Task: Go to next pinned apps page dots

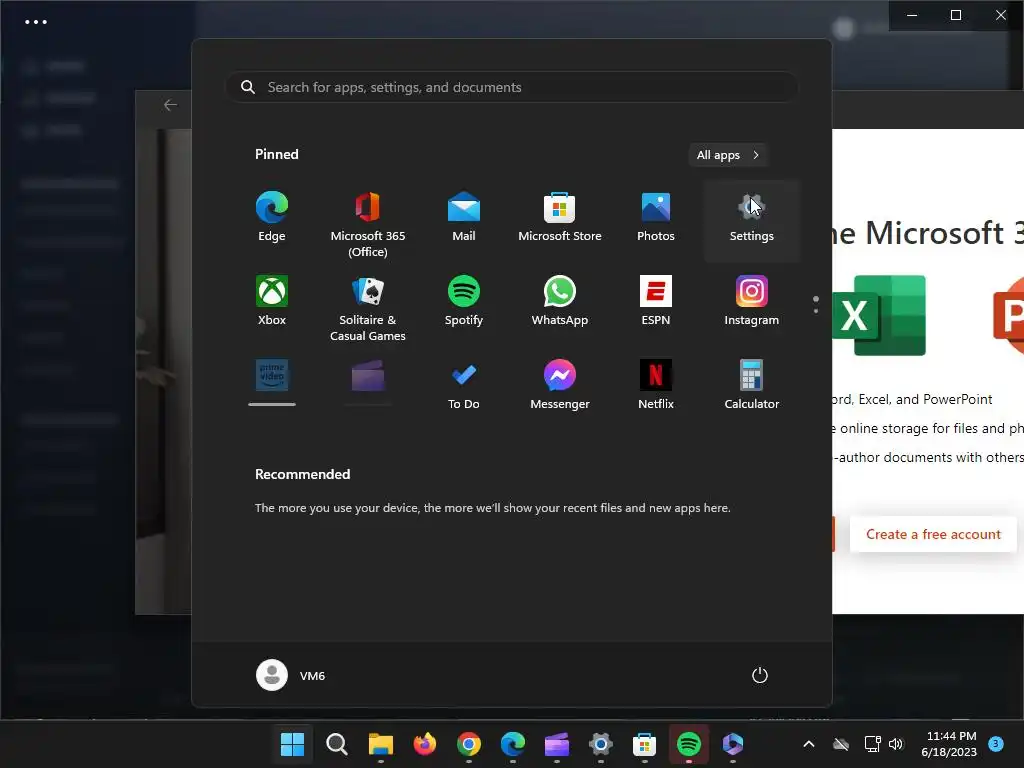Action: pos(816,304)
